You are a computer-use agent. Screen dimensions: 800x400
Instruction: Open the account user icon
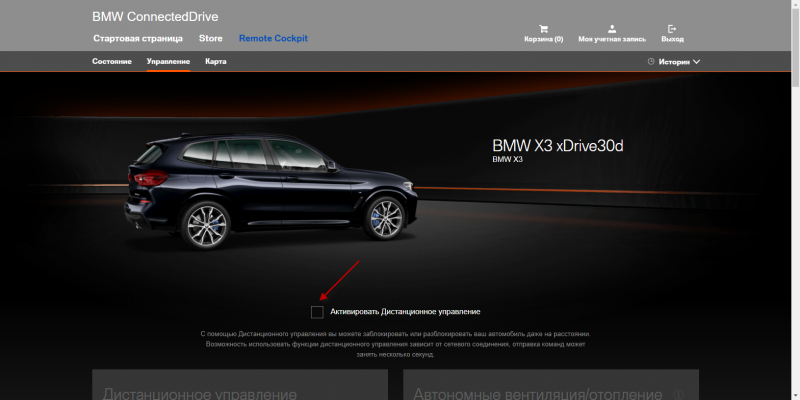[x=612, y=29]
